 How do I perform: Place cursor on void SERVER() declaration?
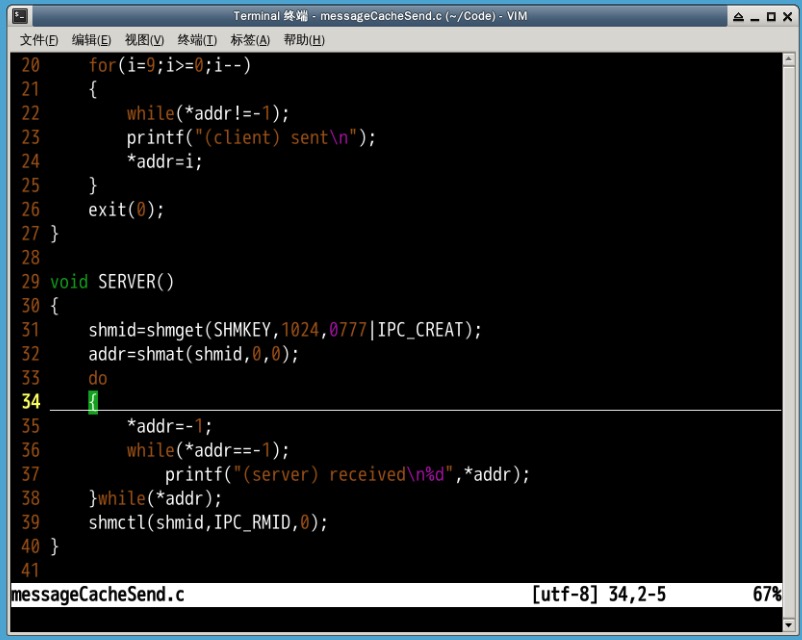coord(112,282)
